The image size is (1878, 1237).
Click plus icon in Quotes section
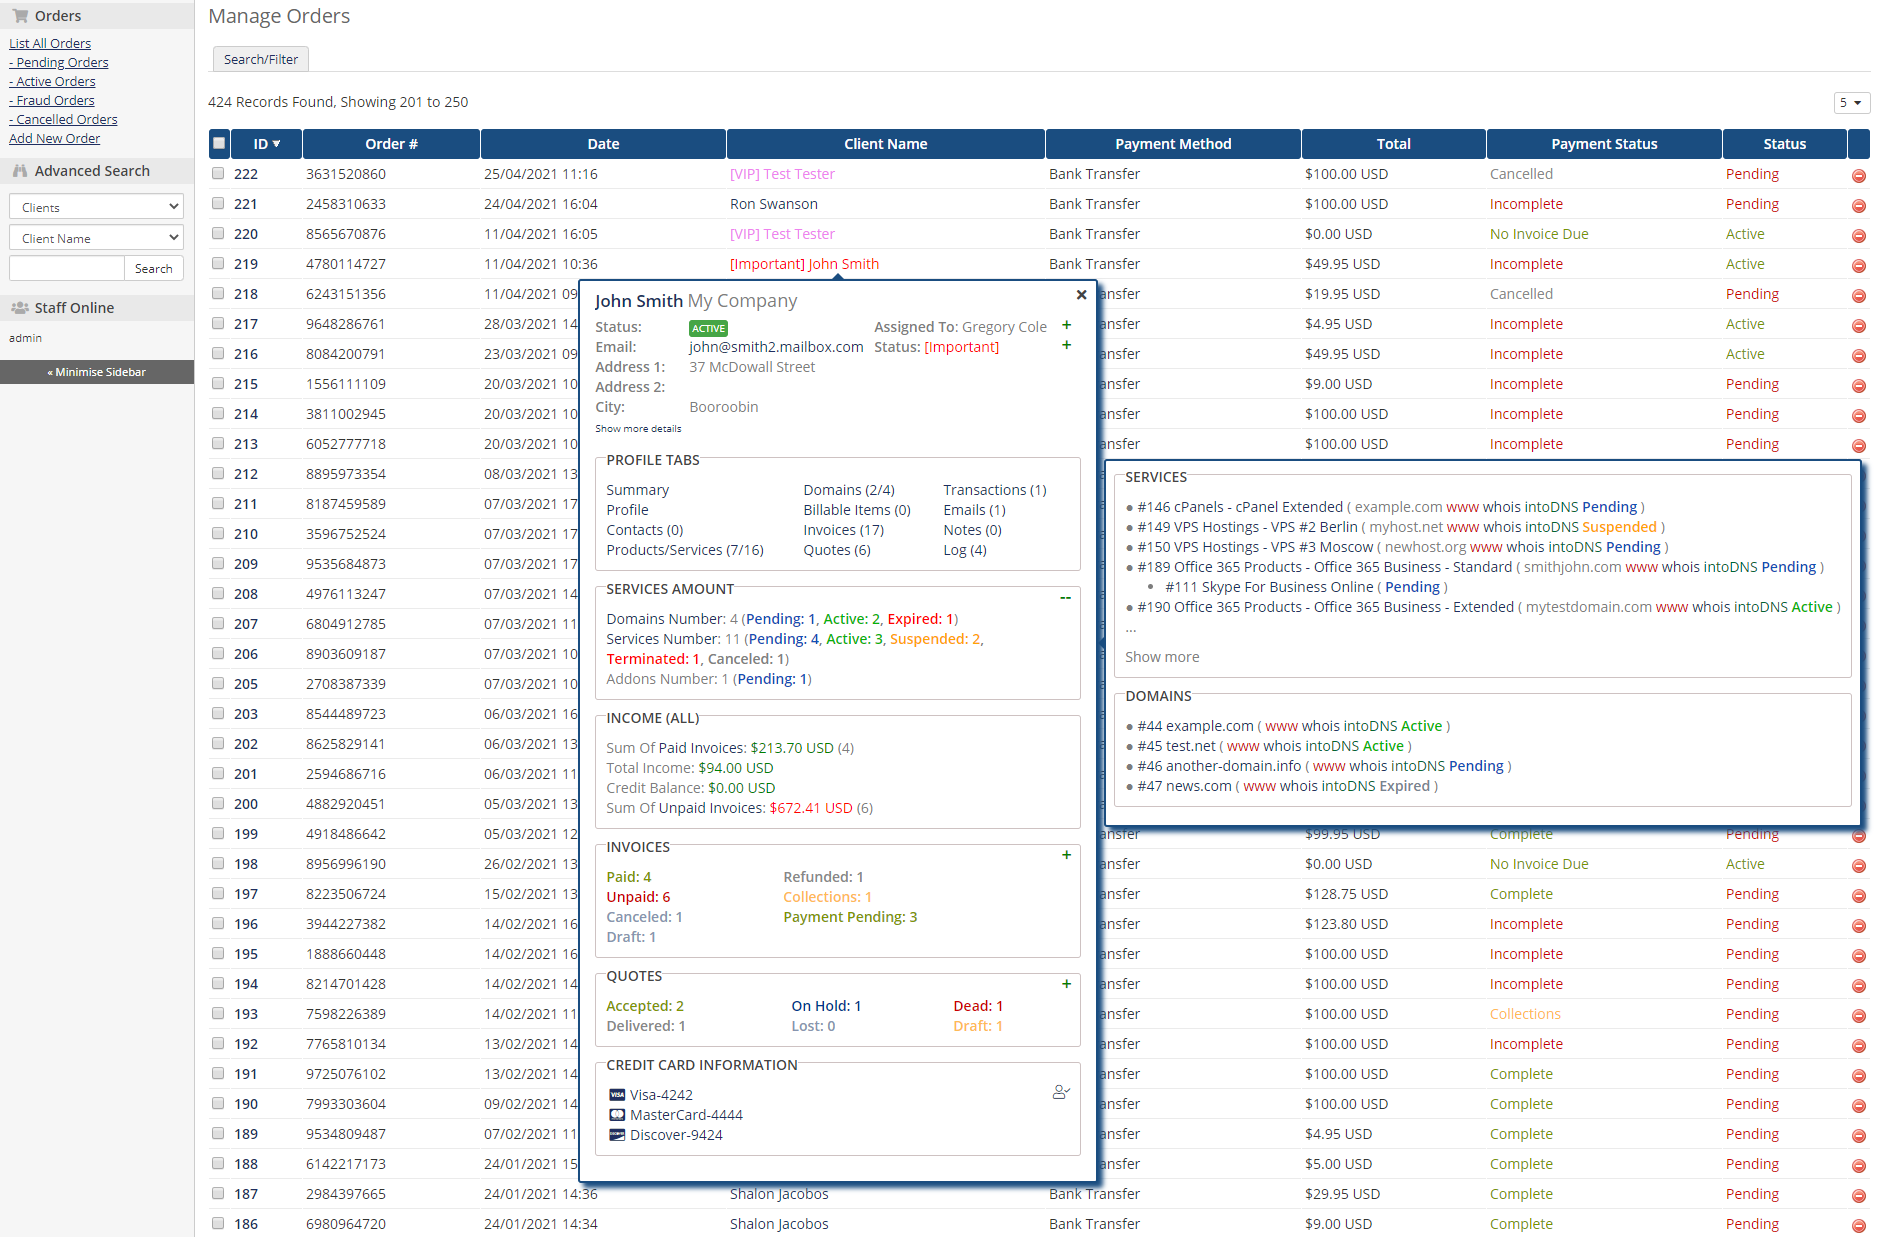point(1066,984)
